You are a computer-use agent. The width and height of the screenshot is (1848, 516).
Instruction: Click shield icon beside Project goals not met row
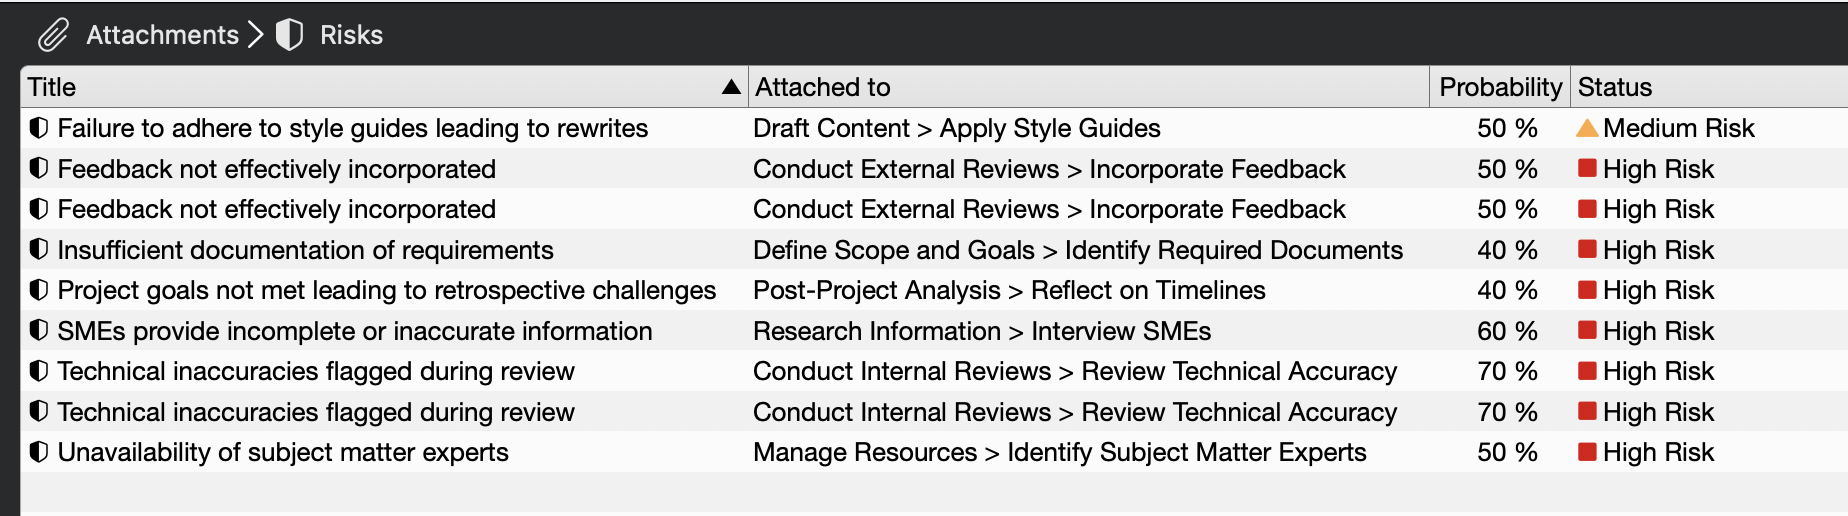coord(39,290)
